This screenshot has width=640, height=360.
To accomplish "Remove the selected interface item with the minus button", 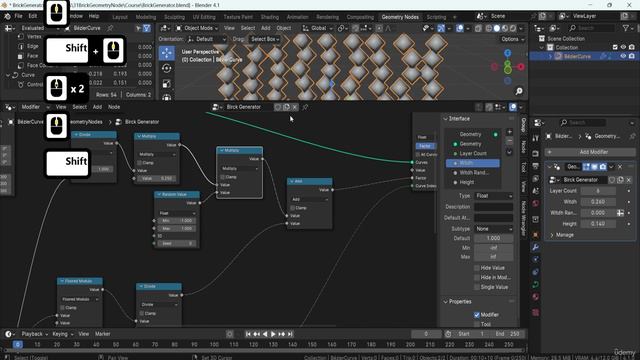I will coord(509,141).
